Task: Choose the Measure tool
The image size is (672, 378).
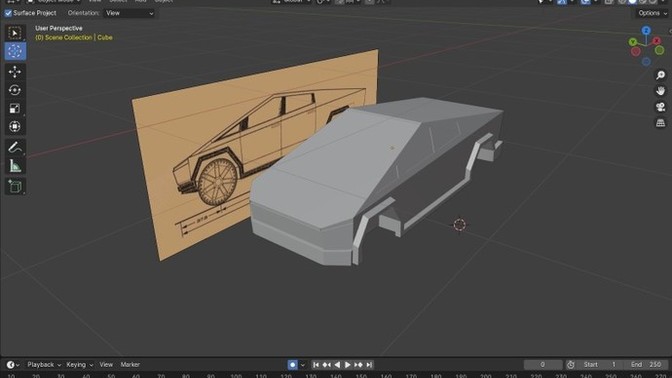Action: pos(15,165)
